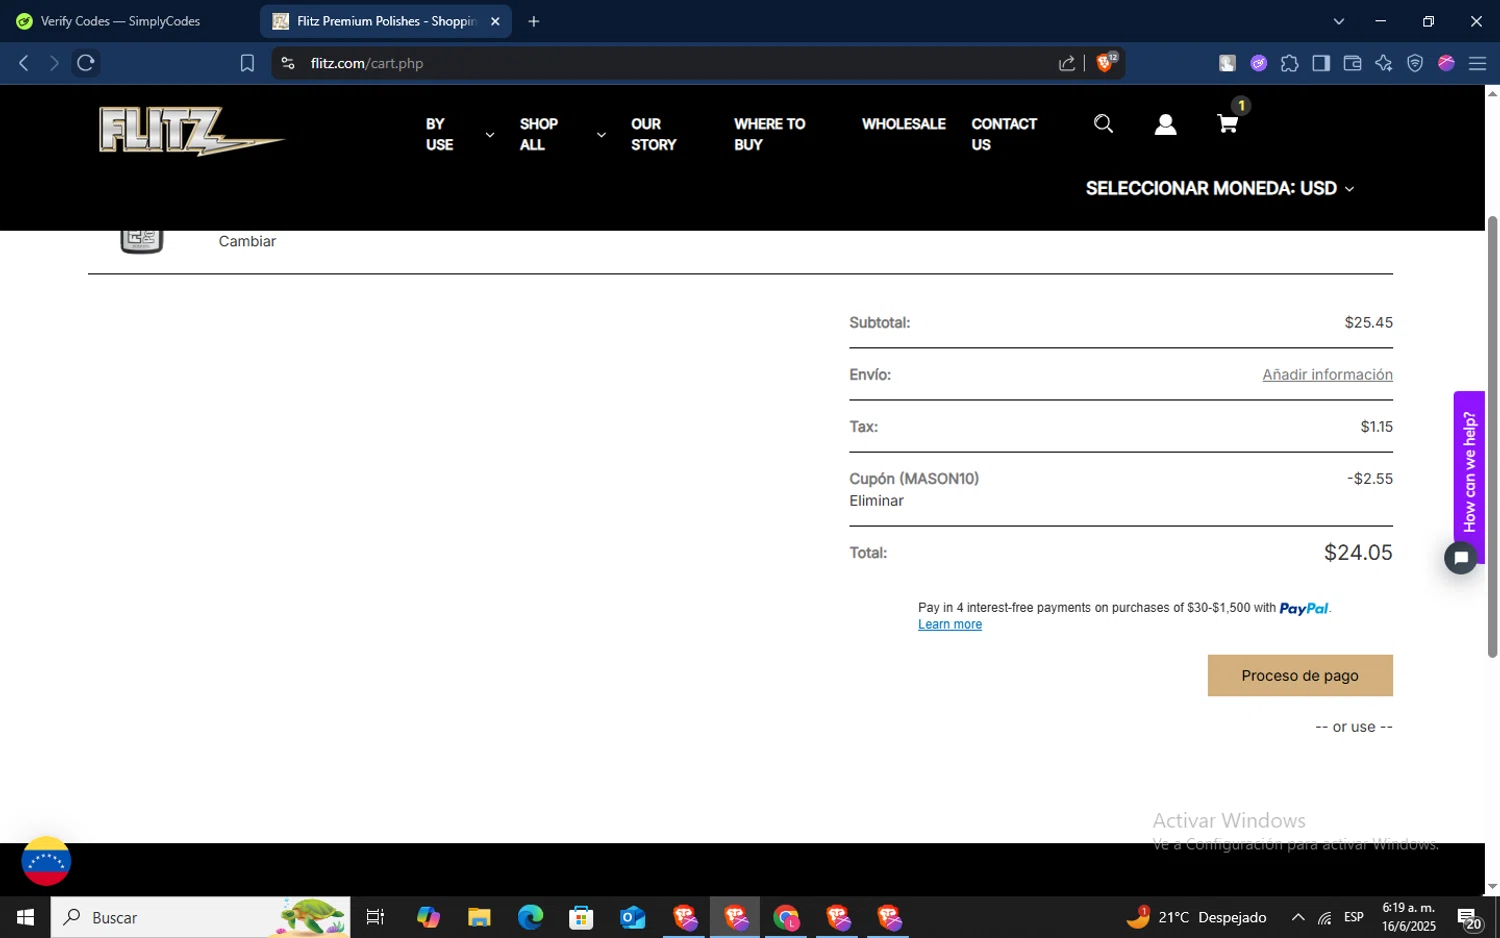Screen dimensions: 1500x938
Task: Click the Tax value $1.15
Action: [x=1376, y=427]
